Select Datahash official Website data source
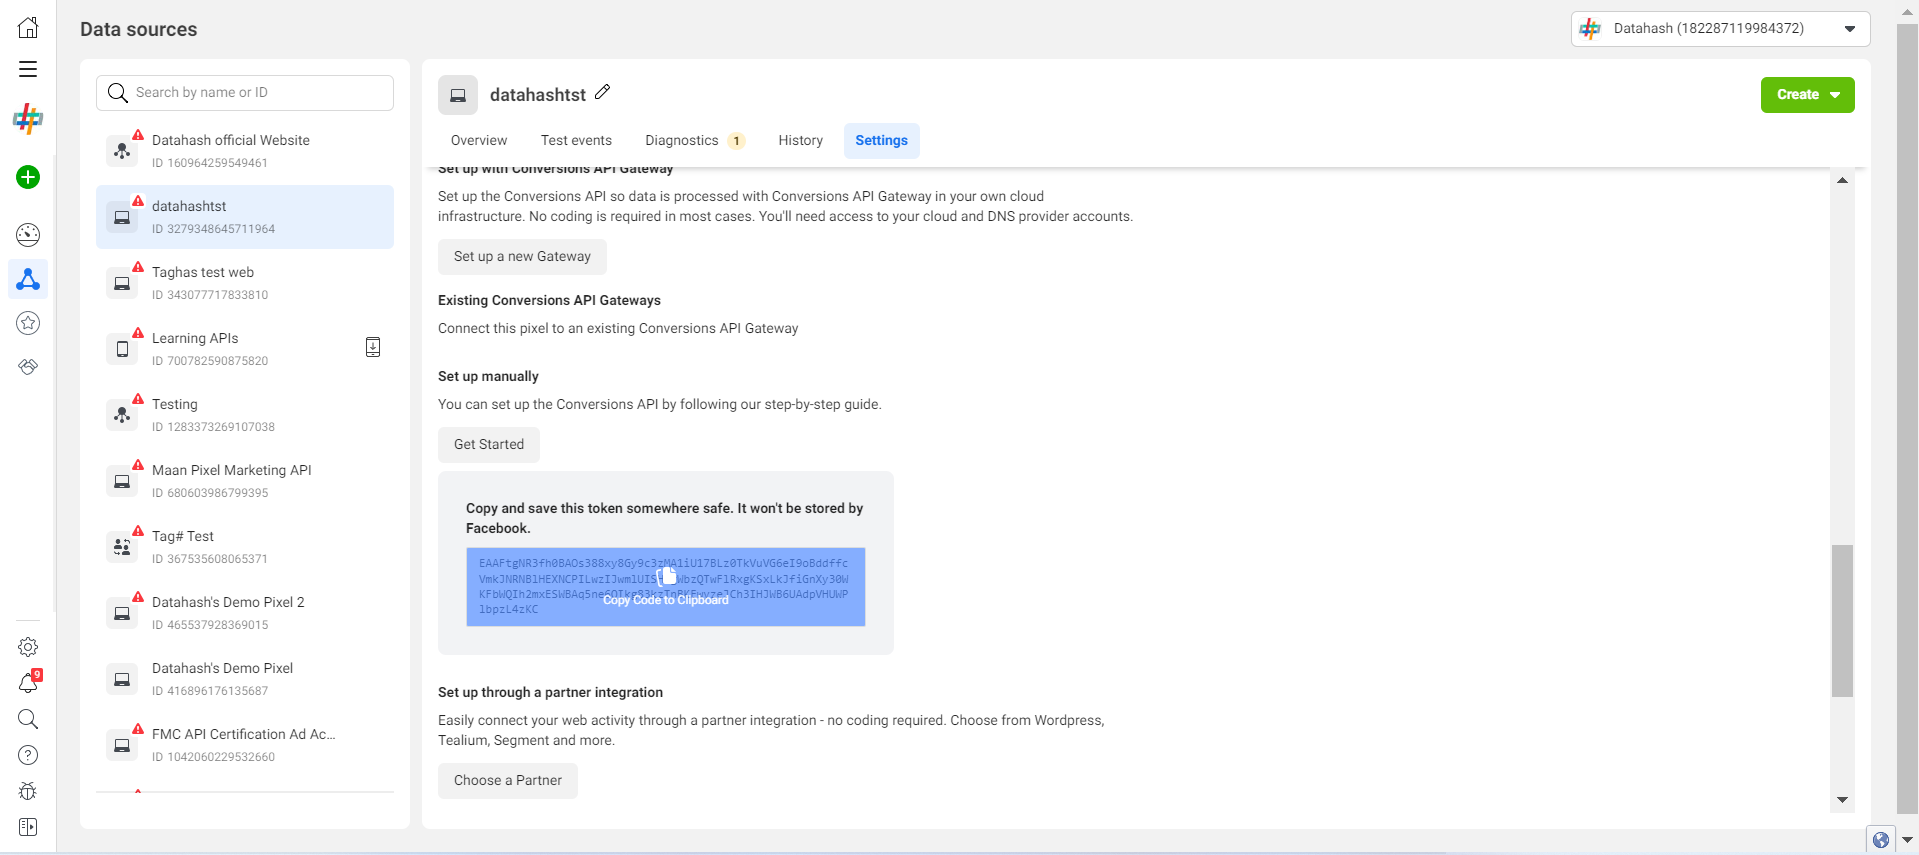Image resolution: width=1919 pixels, height=855 pixels. (245, 151)
